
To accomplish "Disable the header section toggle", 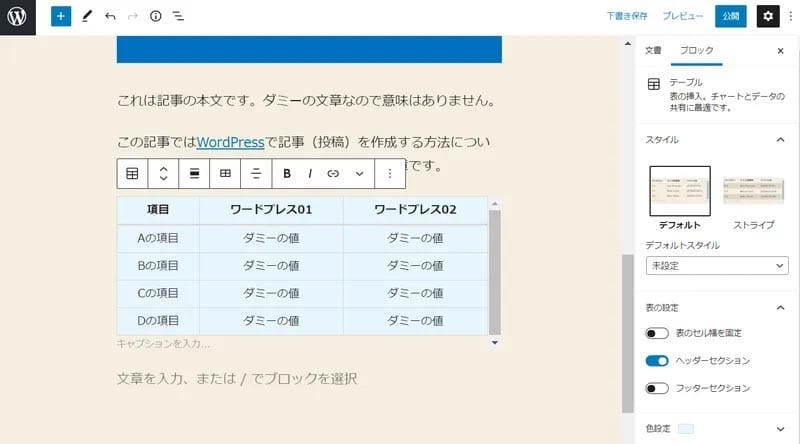I will tap(657, 360).
